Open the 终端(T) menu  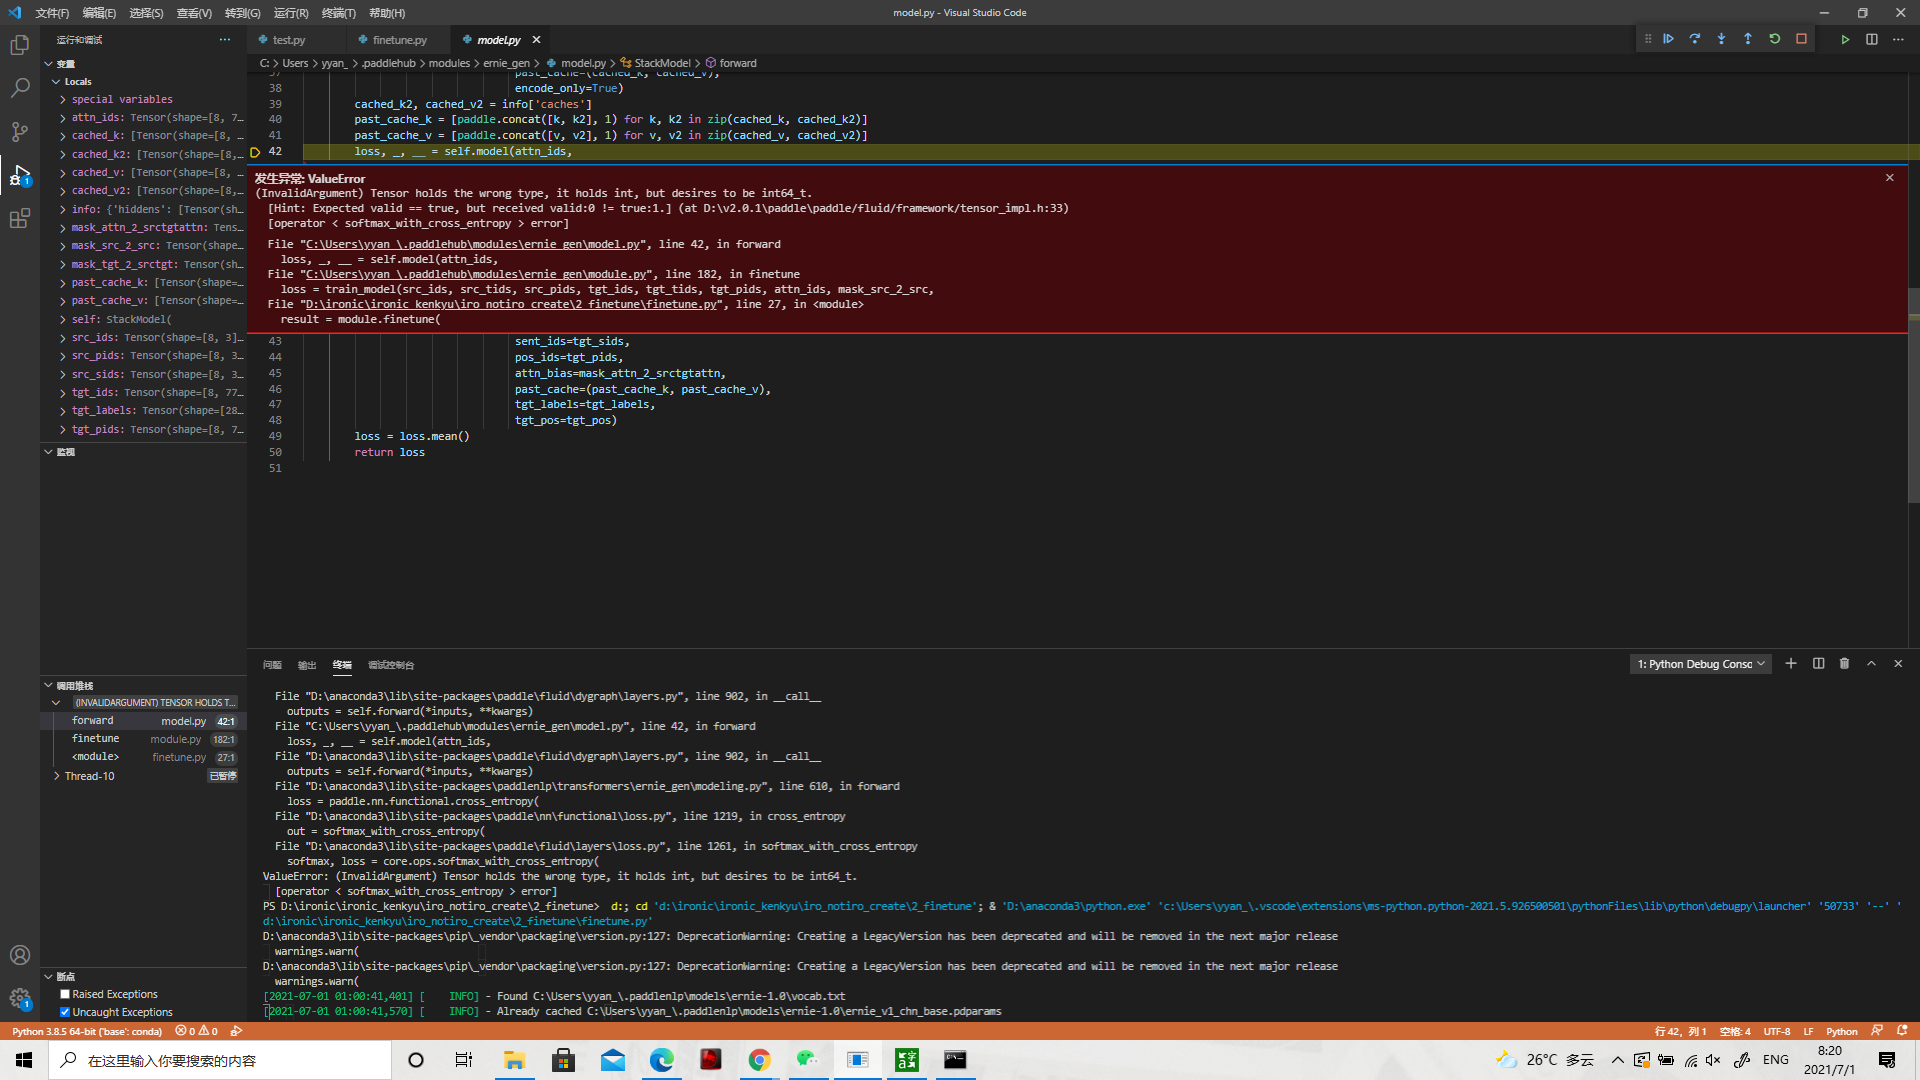click(x=338, y=13)
